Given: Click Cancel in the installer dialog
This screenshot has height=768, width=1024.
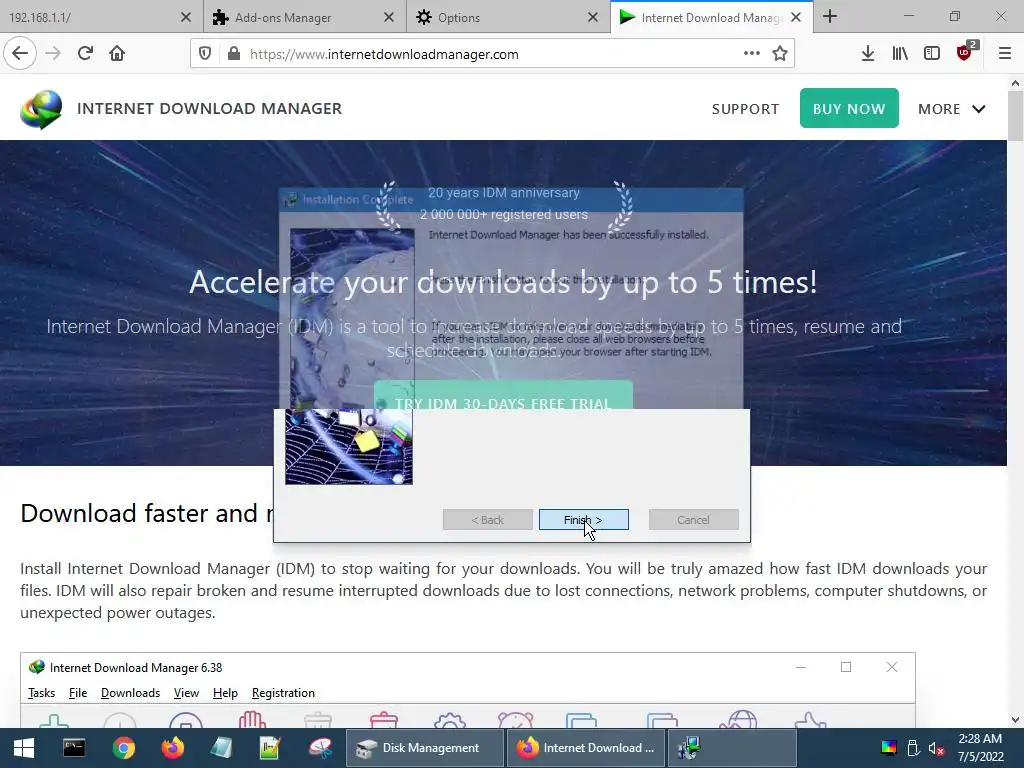Looking at the screenshot, I should [x=694, y=520].
